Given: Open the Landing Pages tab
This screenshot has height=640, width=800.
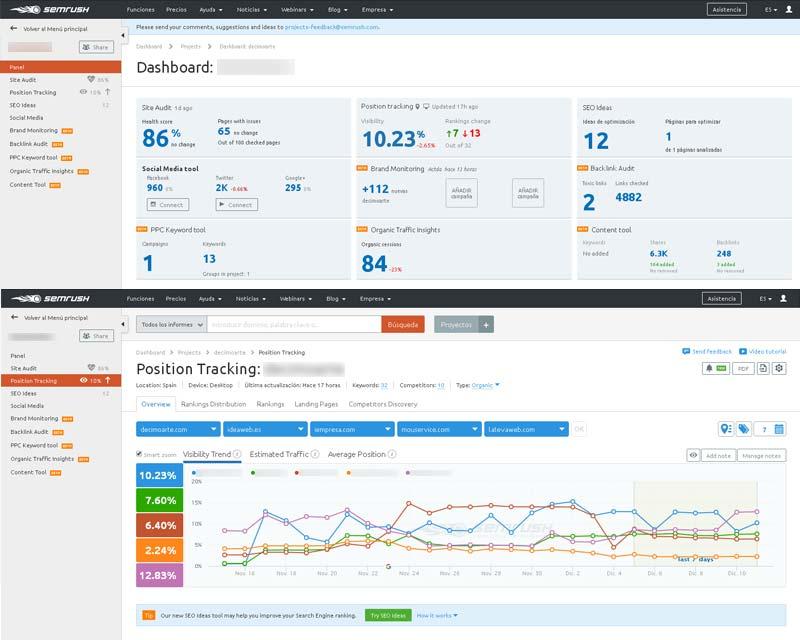Looking at the screenshot, I should [316, 404].
